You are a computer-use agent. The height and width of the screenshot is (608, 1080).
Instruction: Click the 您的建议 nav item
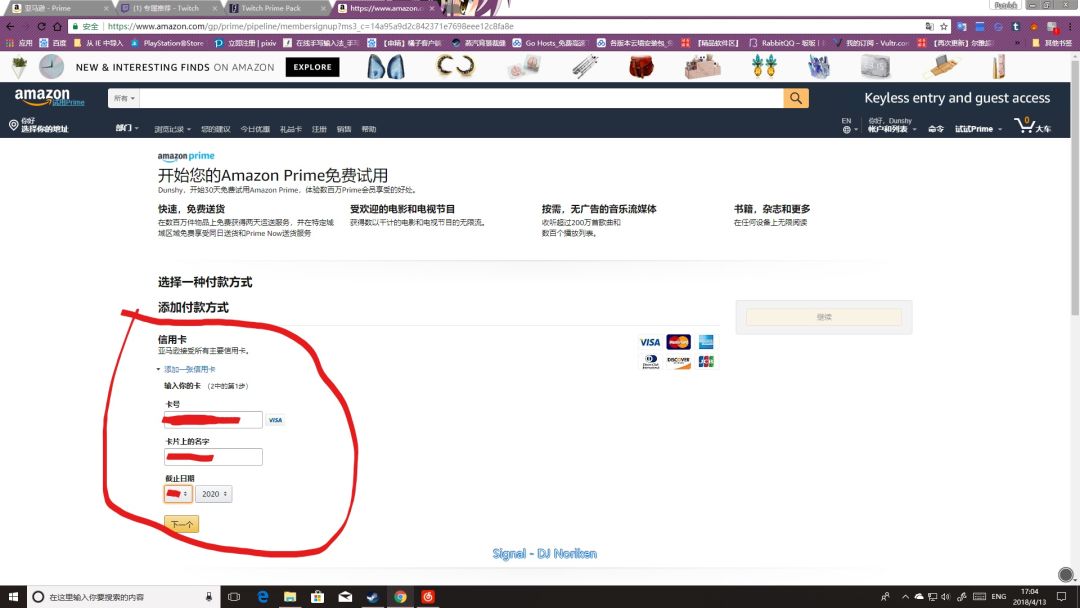[216, 129]
